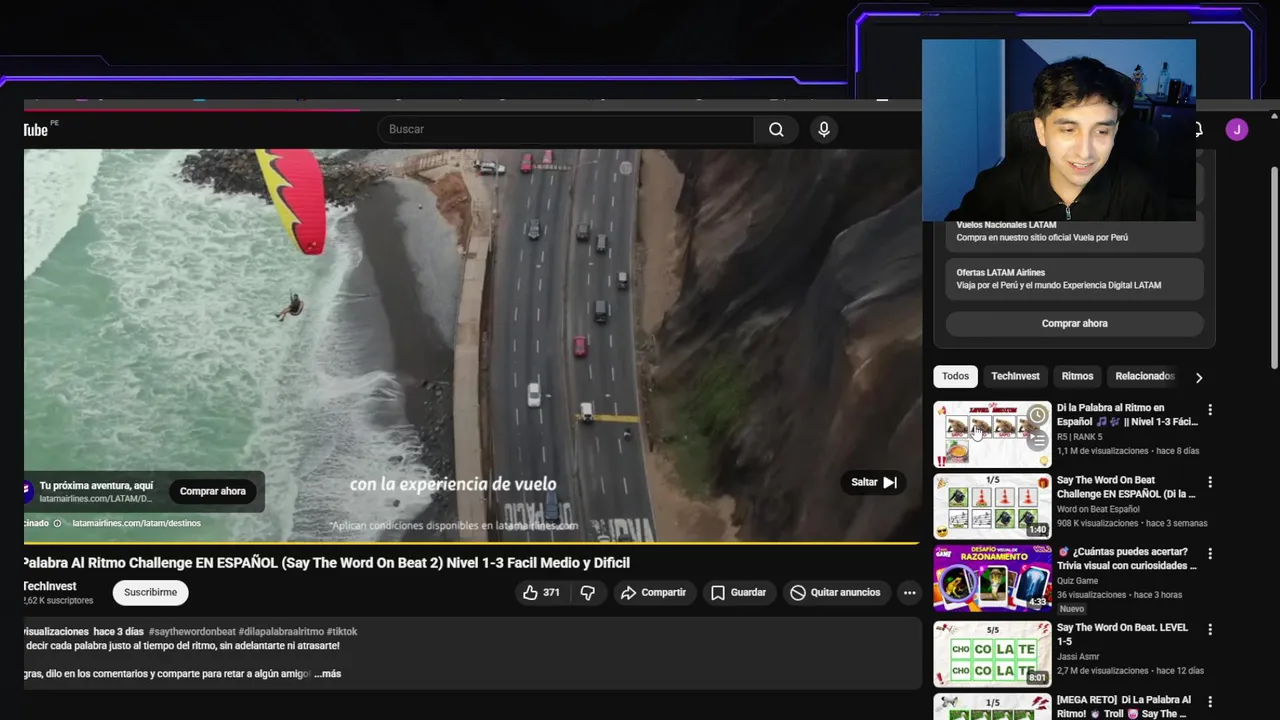Open options for Say The Word LEVEL 1-5
Image resolution: width=1280 pixels, height=720 pixels.
click(1210, 630)
